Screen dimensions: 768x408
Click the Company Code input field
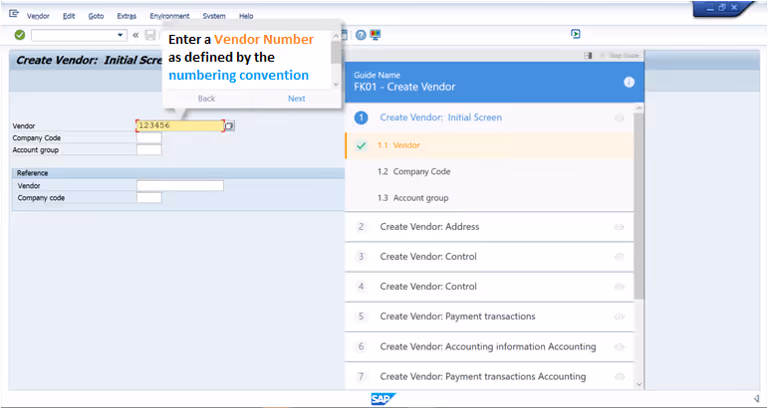(x=149, y=138)
